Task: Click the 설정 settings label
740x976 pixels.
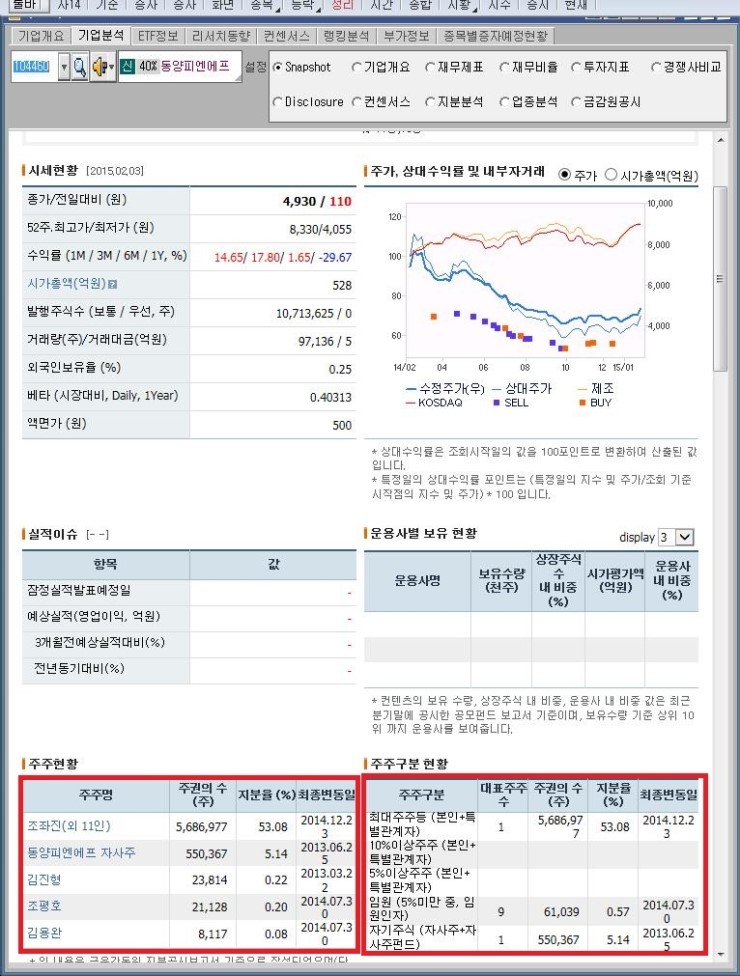Action: (256, 67)
